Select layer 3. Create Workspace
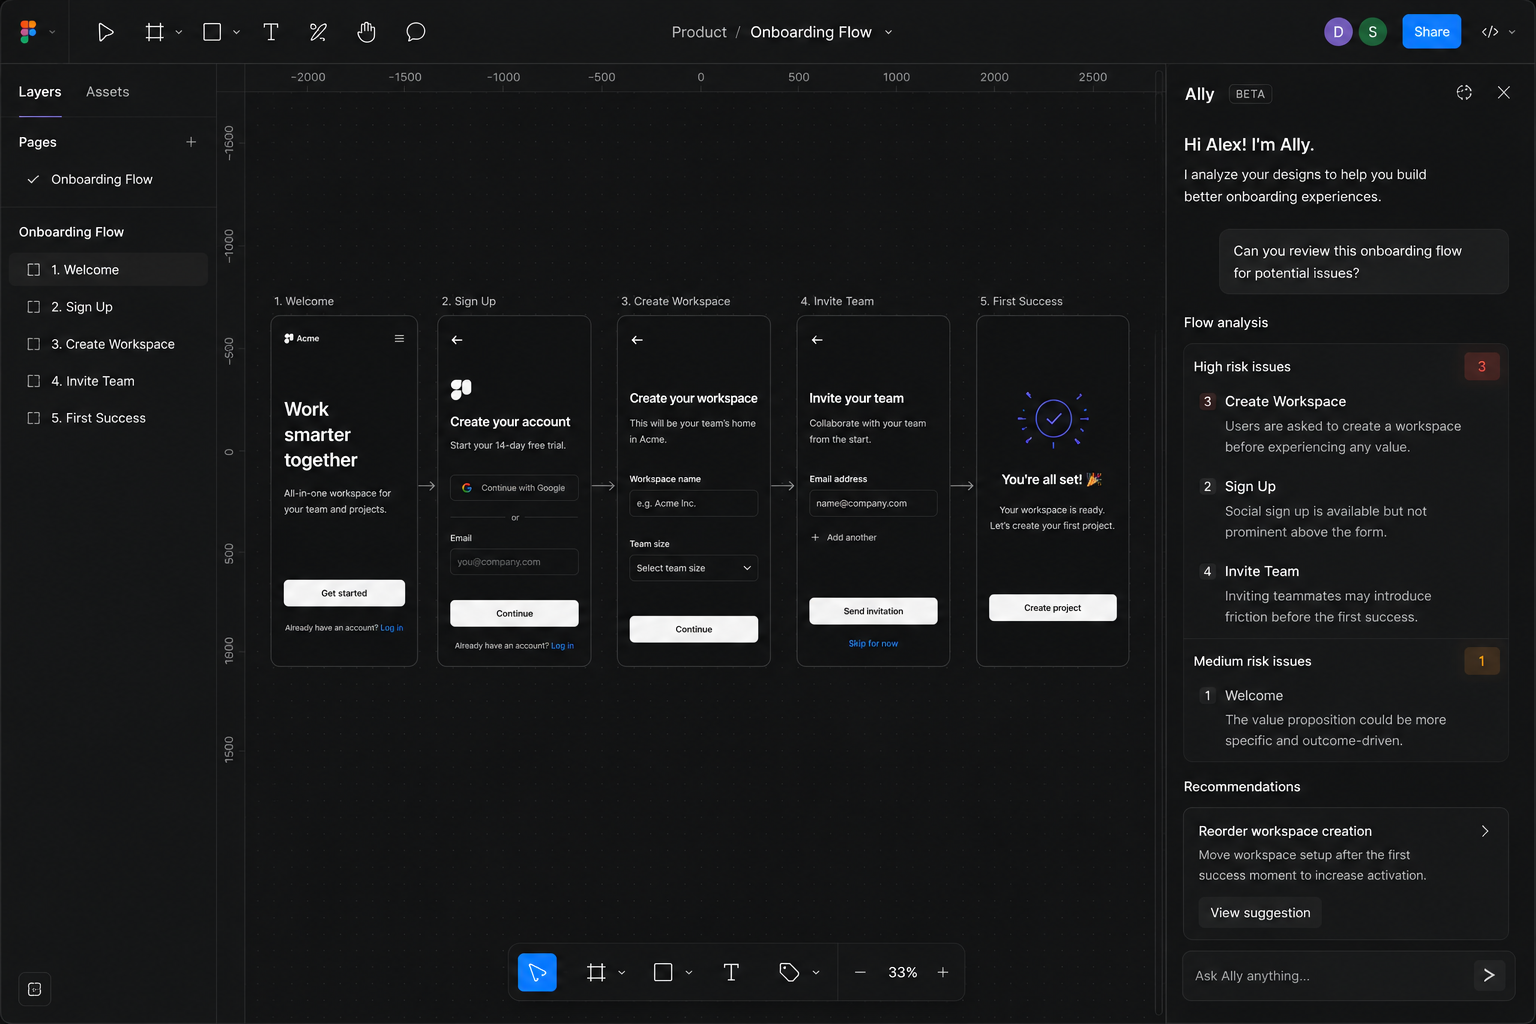Viewport: 1536px width, 1024px height. [x=108, y=344]
